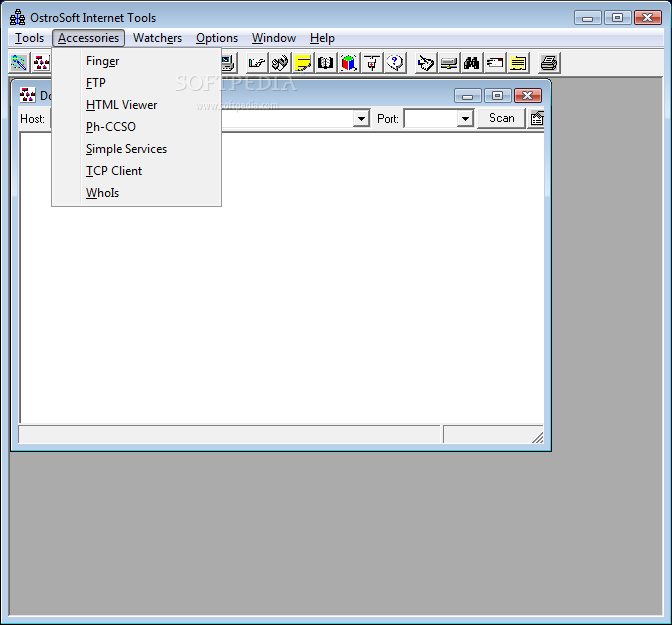
Task: Maximize the OstroSoft main window
Action: pos(618,18)
